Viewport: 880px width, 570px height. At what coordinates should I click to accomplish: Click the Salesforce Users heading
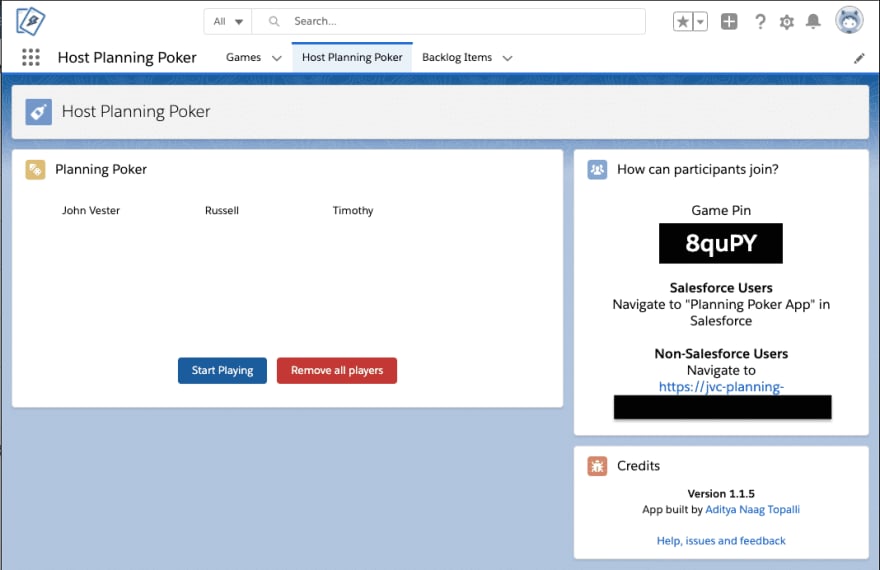721,288
